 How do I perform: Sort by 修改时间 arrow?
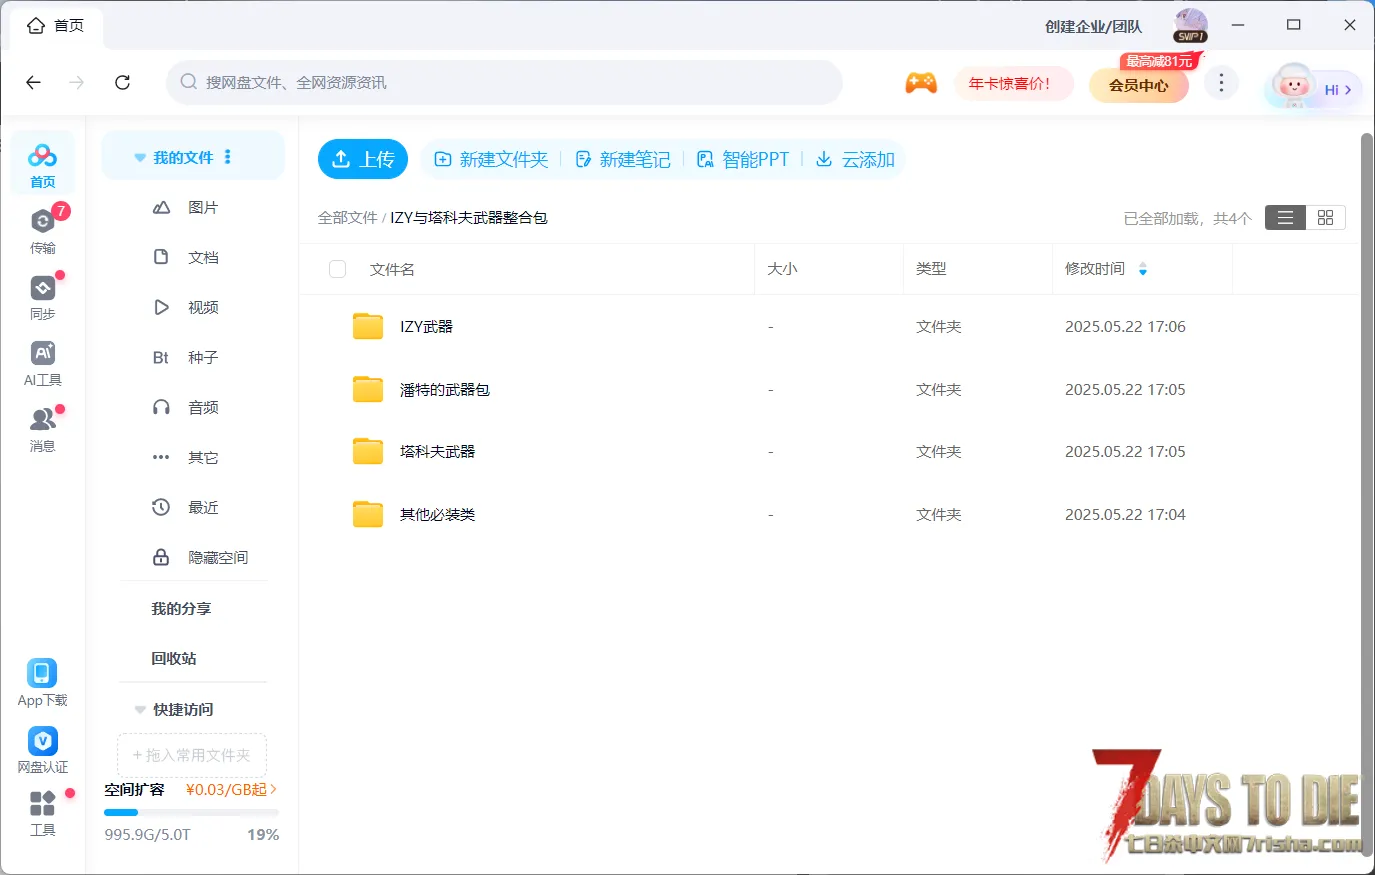pos(1143,269)
